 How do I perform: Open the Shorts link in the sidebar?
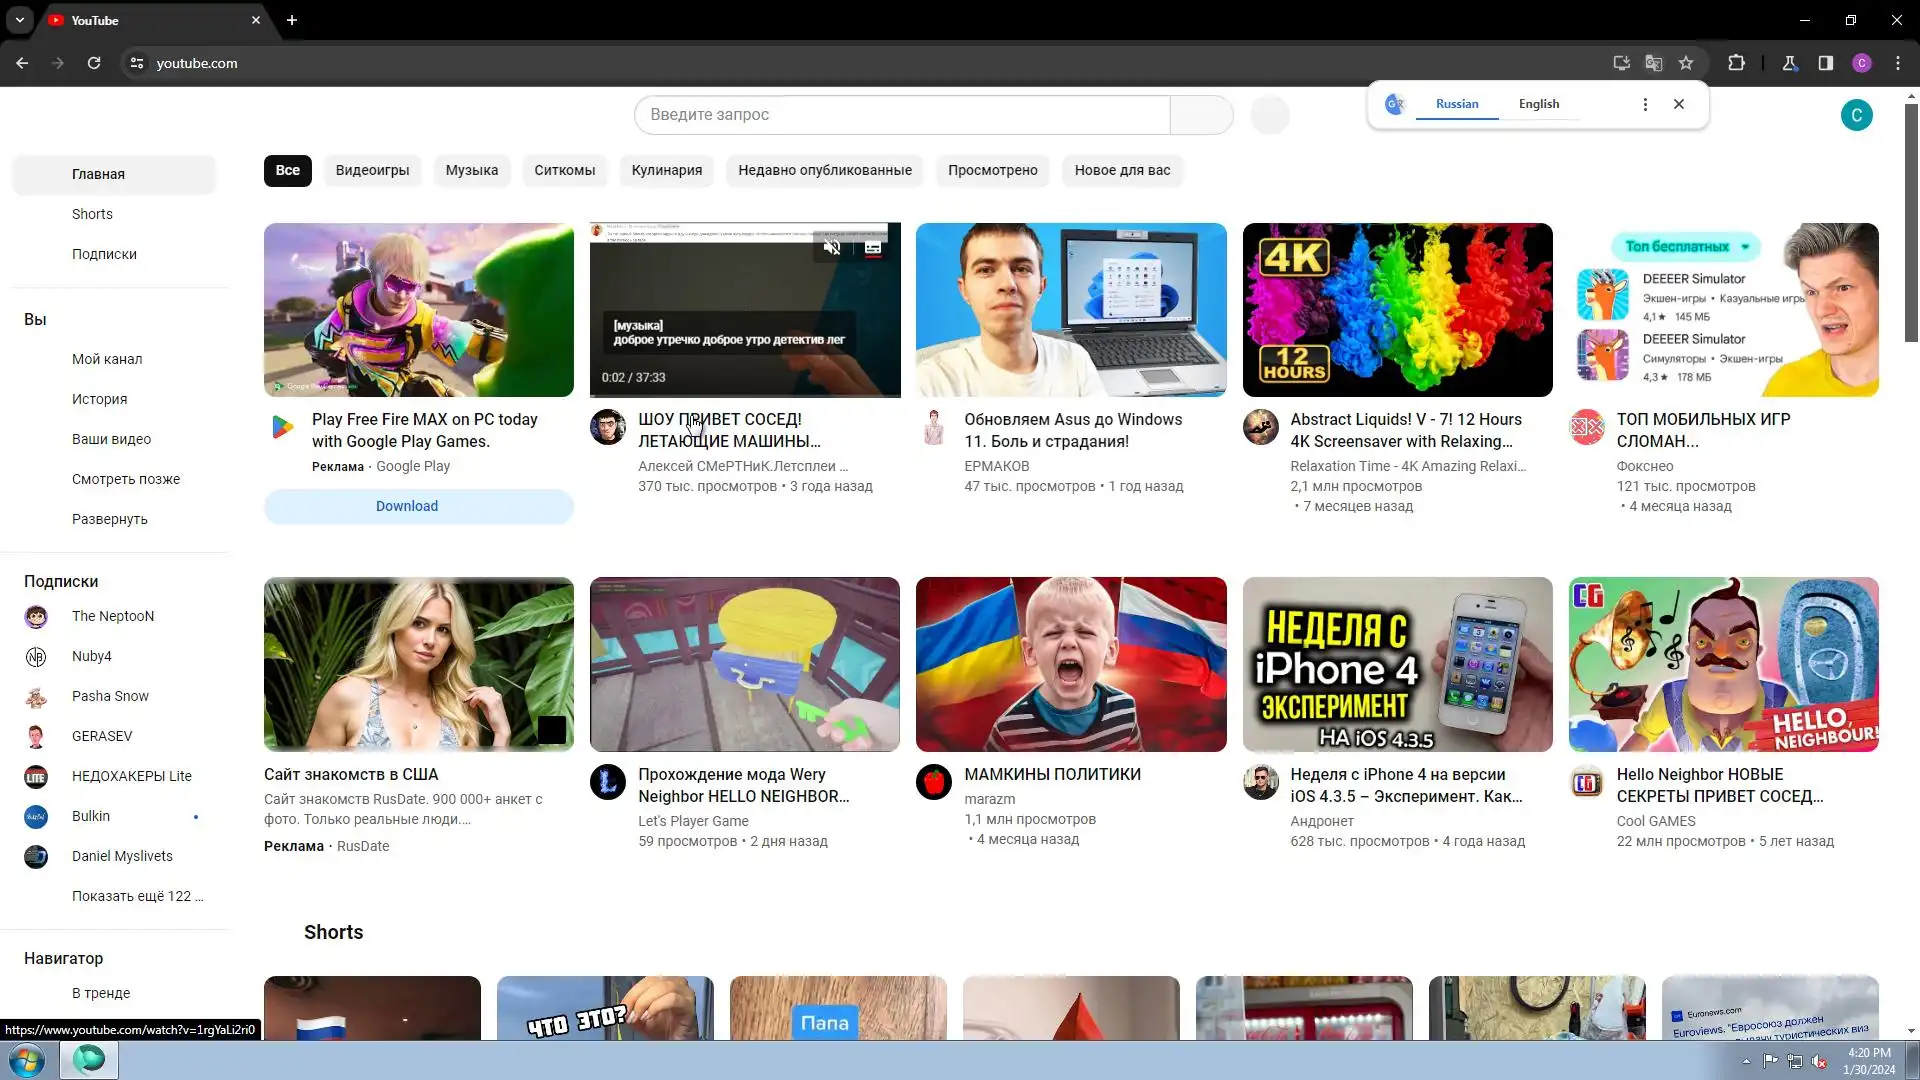click(x=92, y=214)
